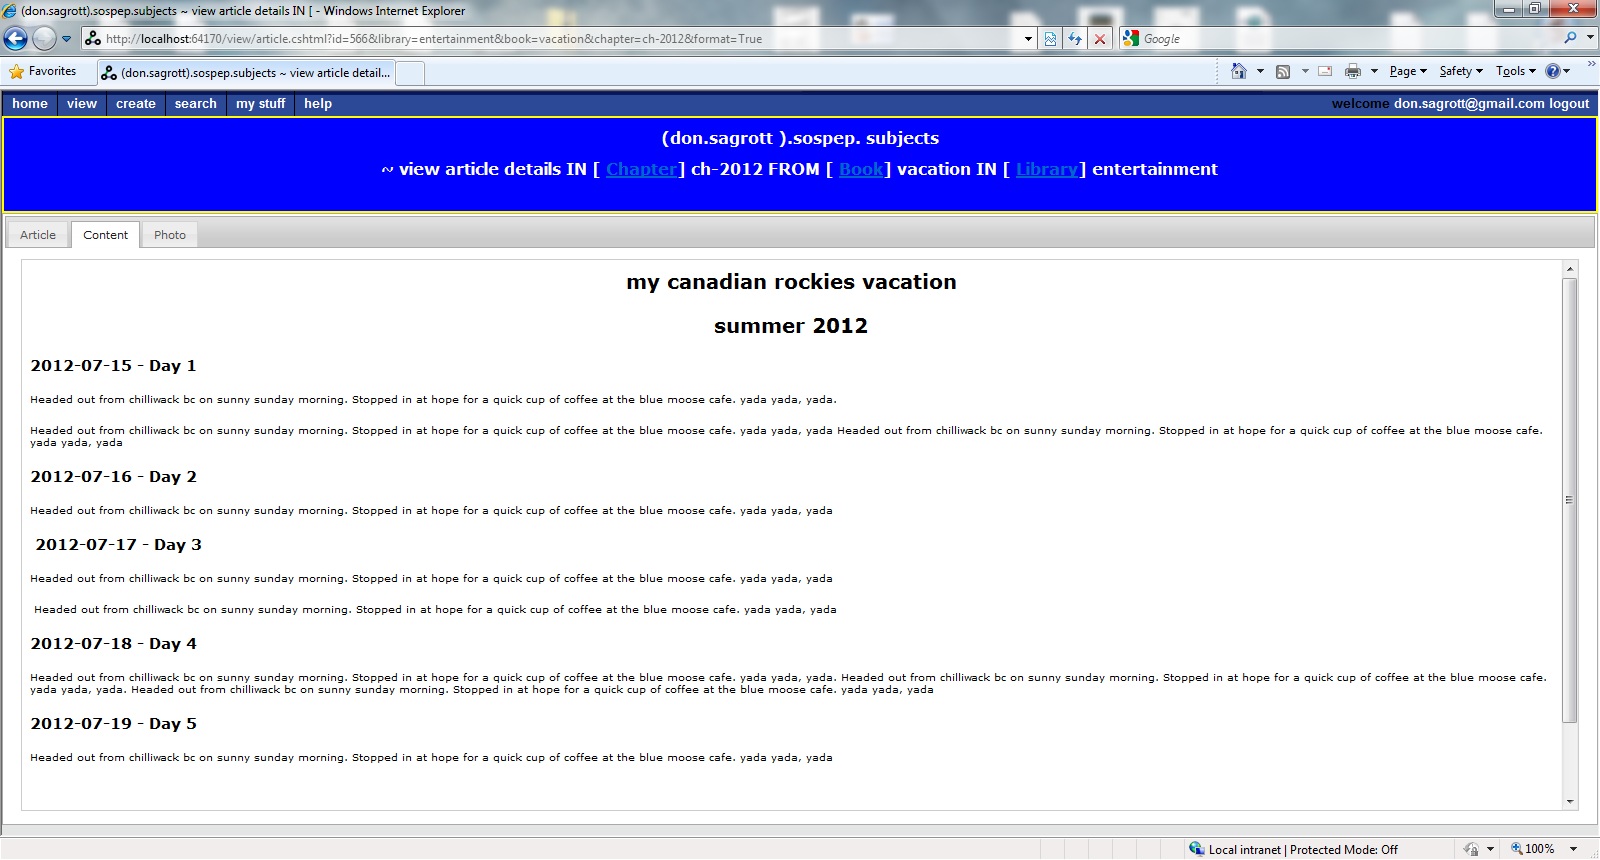Switch to the Content tab
Screen dimensions: 1600x860
coord(106,235)
